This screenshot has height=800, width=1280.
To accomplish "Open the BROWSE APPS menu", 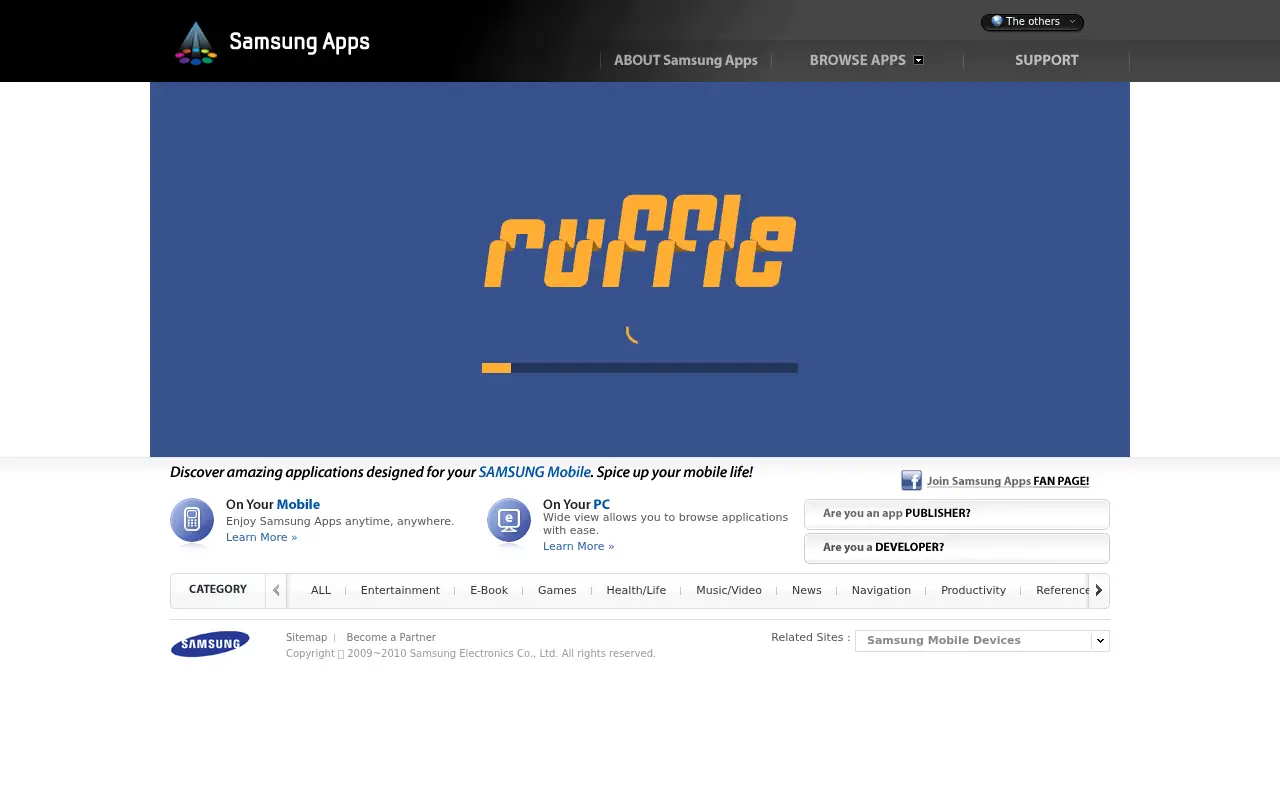I will point(858,60).
